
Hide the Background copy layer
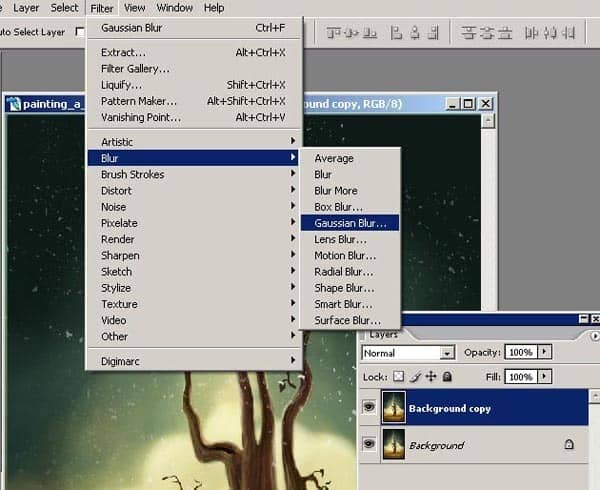click(369, 407)
